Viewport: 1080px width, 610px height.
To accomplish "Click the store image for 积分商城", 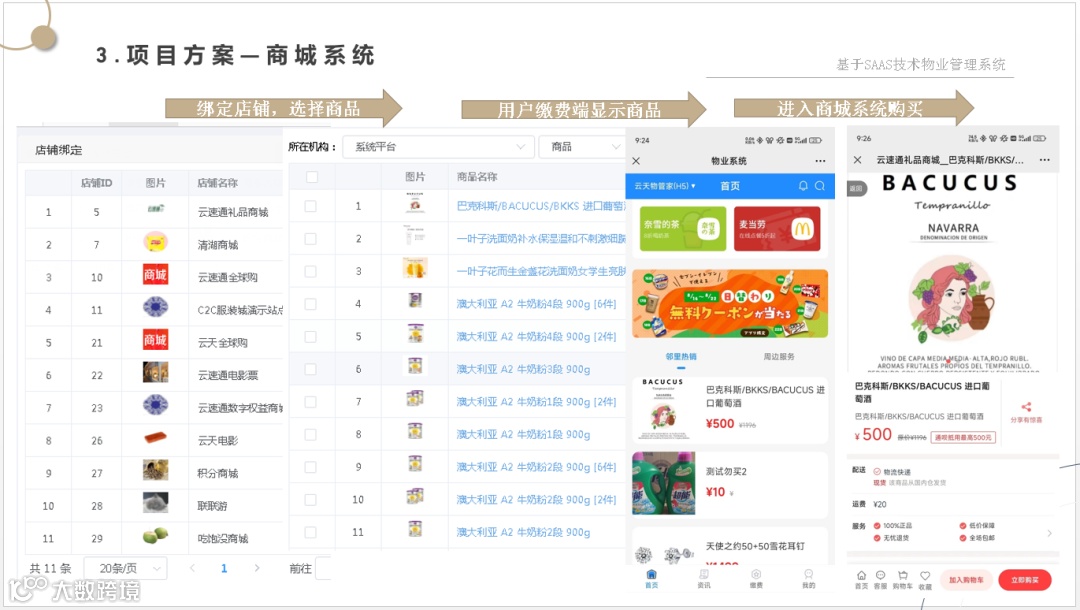I will coord(156,470).
